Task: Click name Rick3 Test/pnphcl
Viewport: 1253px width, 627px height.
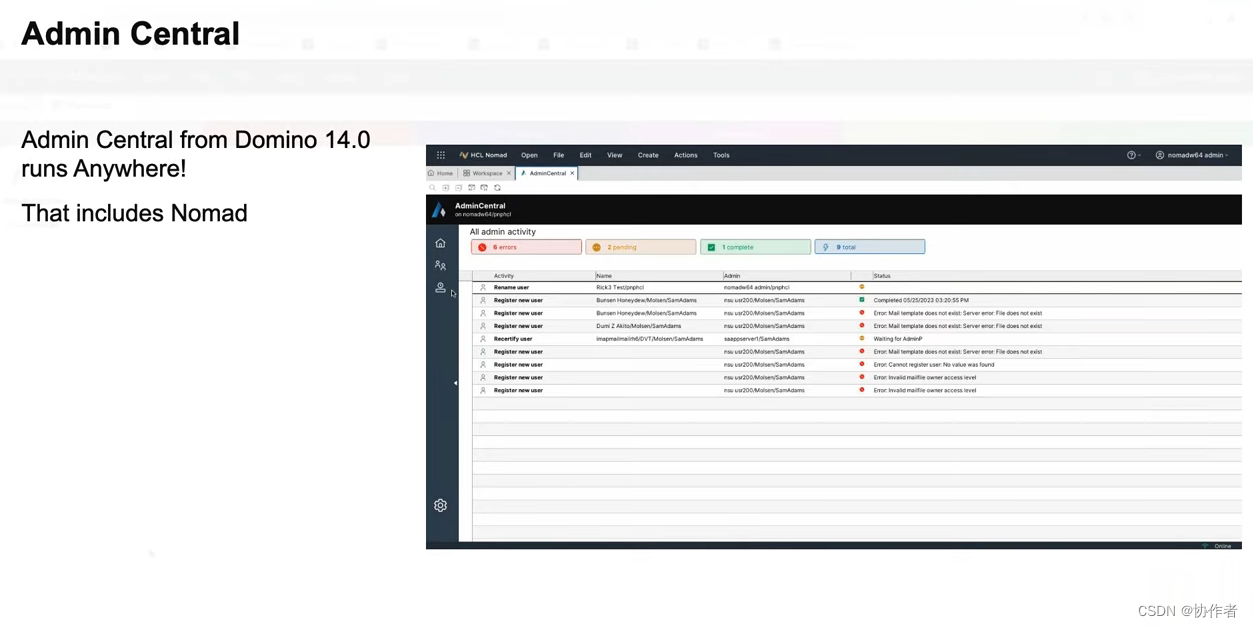Action: tap(620, 287)
